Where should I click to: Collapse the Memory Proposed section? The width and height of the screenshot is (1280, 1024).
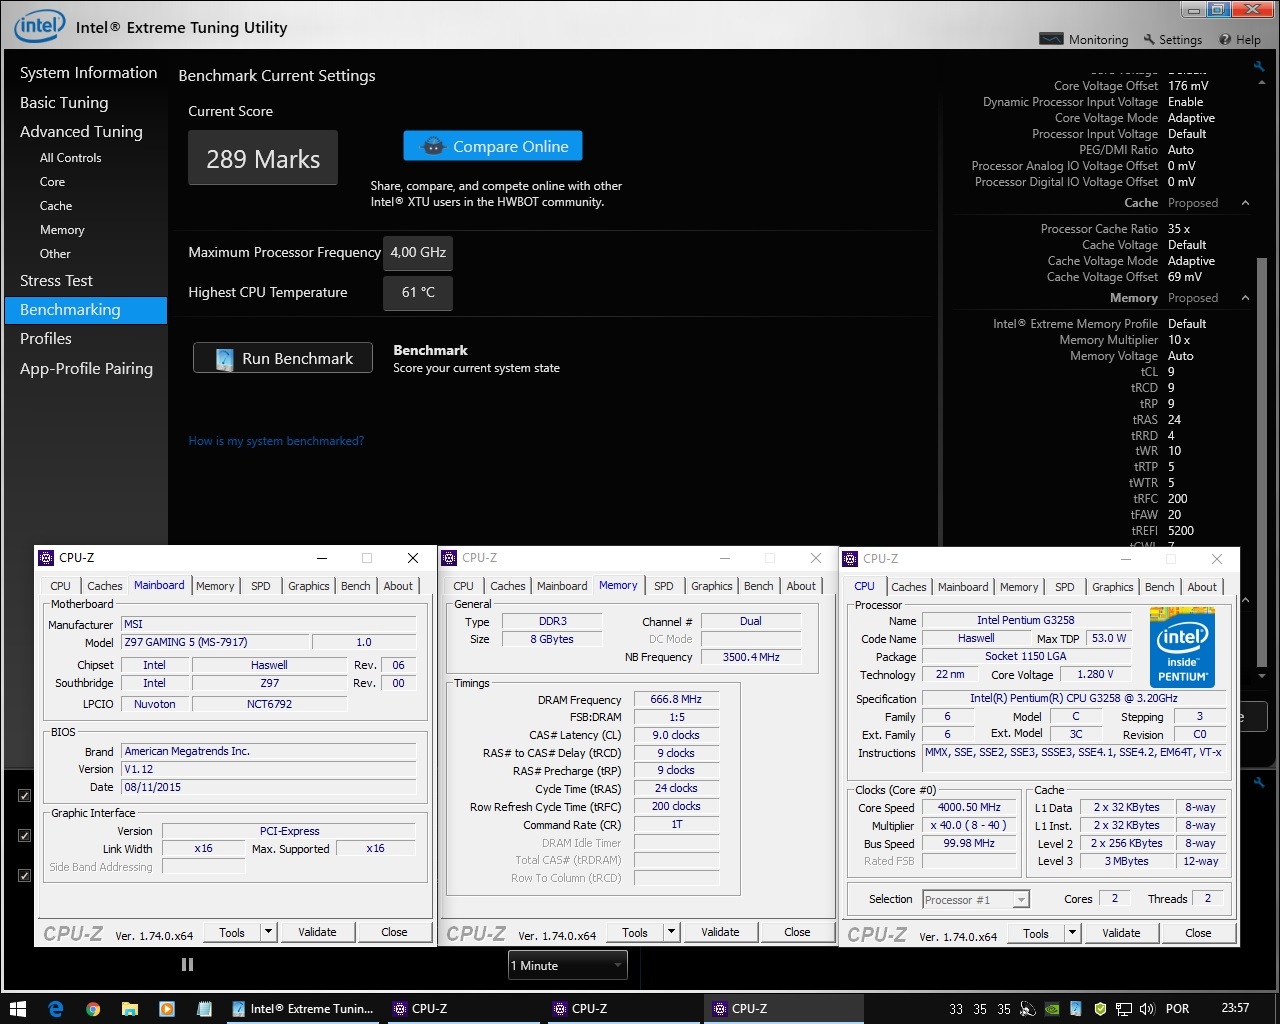point(1245,298)
